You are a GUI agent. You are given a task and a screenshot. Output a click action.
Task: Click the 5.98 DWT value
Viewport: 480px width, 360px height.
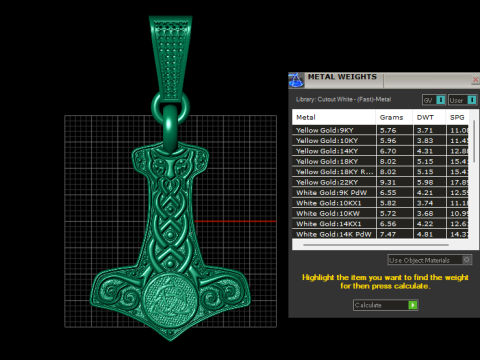pyautogui.click(x=425, y=182)
